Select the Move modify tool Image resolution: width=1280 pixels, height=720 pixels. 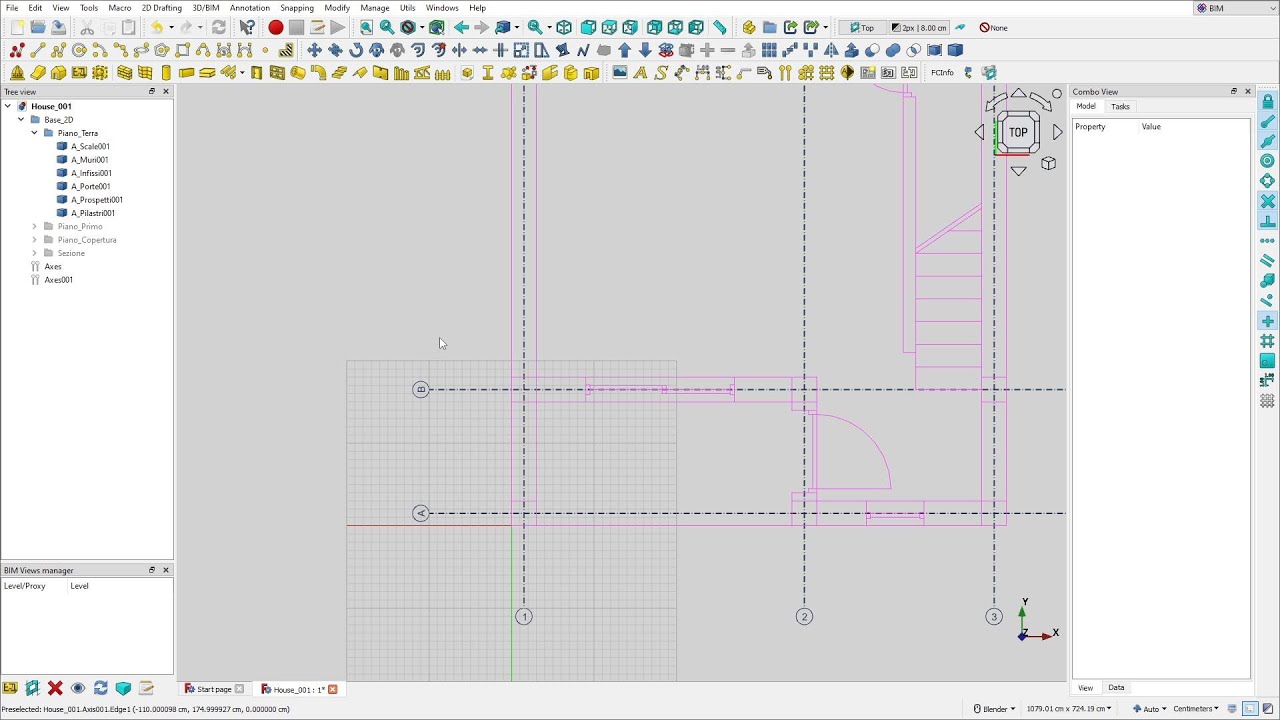[314, 50]
